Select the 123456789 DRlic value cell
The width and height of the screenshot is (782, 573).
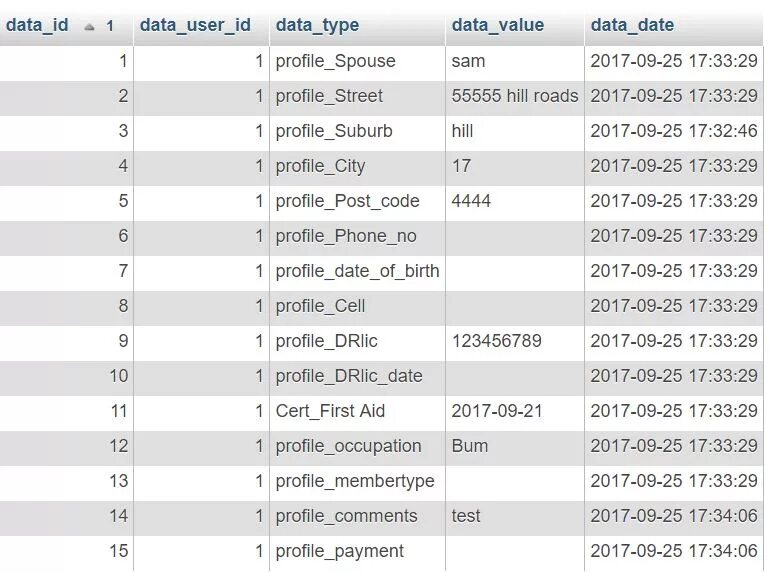[515, 341]
